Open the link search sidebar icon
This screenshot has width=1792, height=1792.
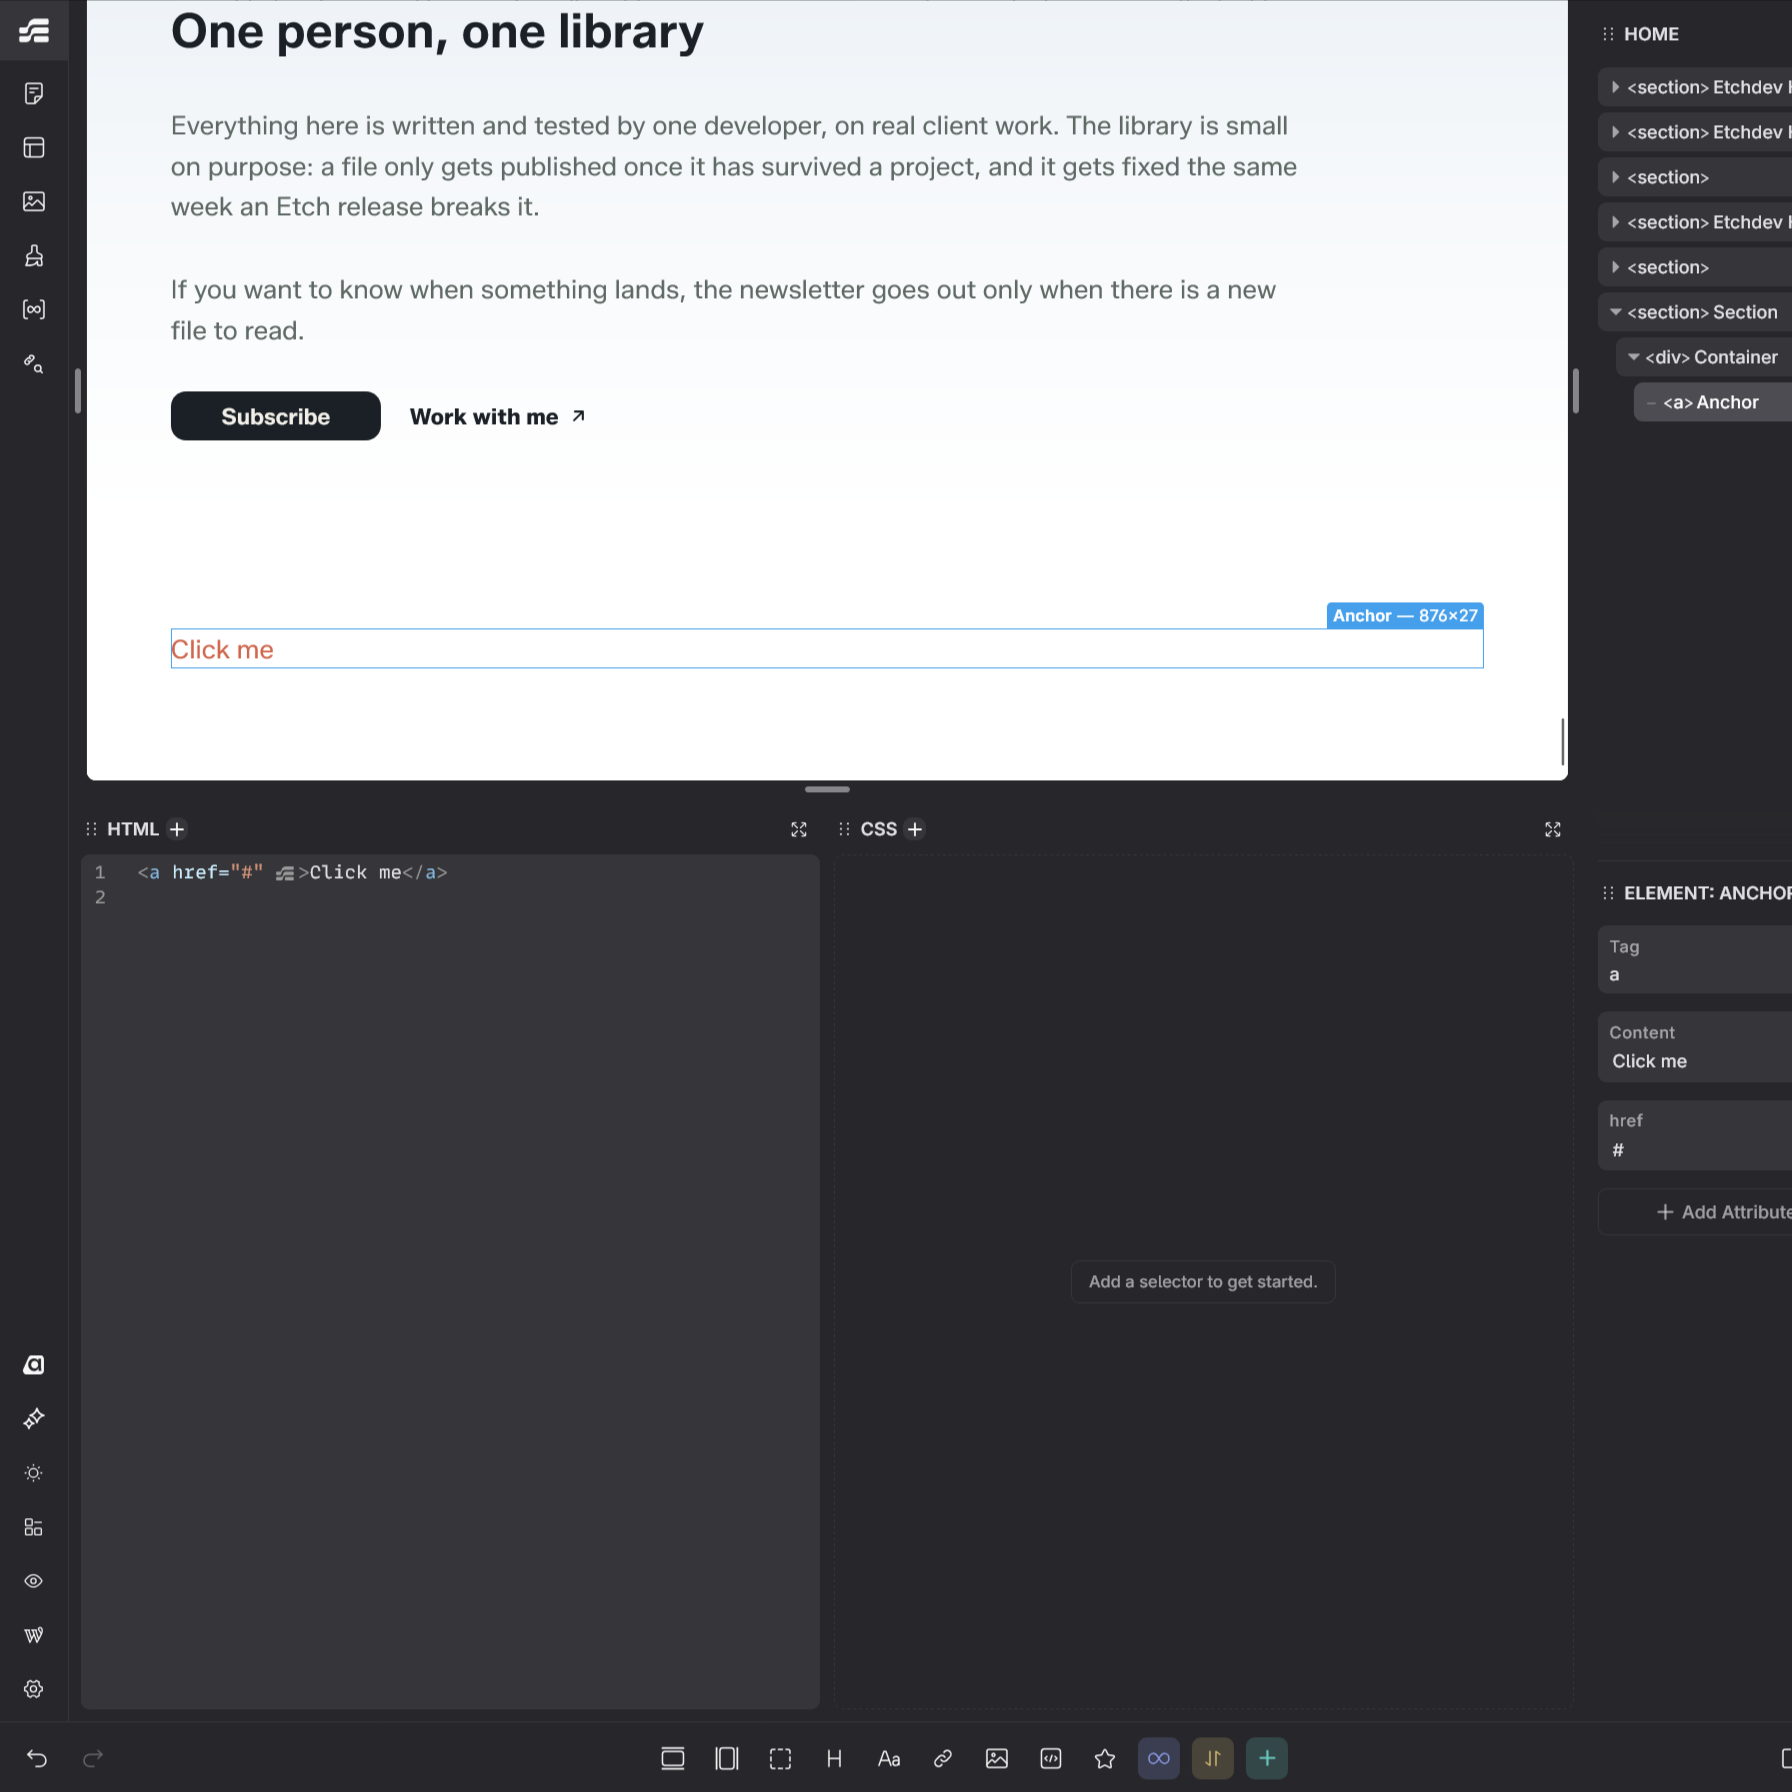click(x=34, y=363)
